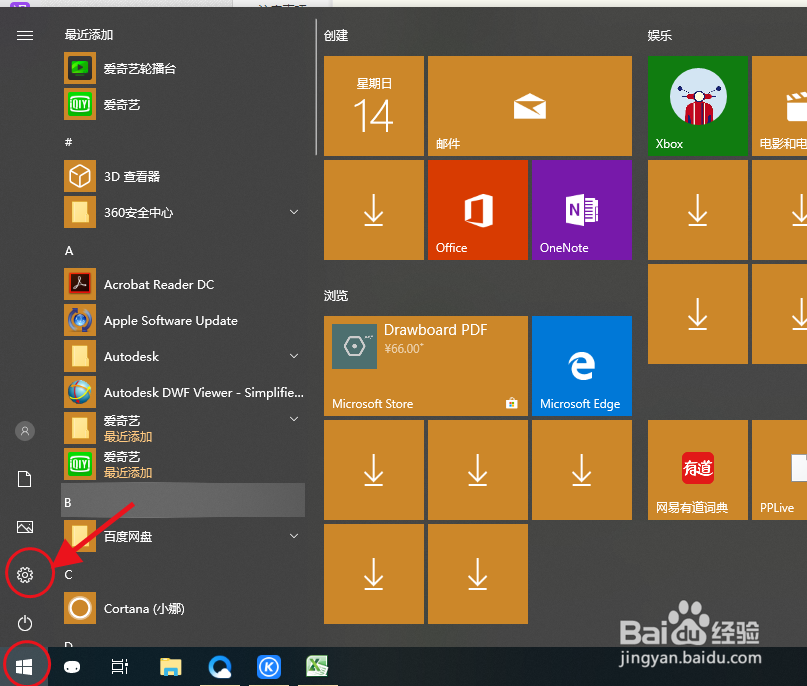Image resolution: width=807 pixels, height=686 pixels.
Task: Open the 邮件 mail tile
Action: pos(530,105)
